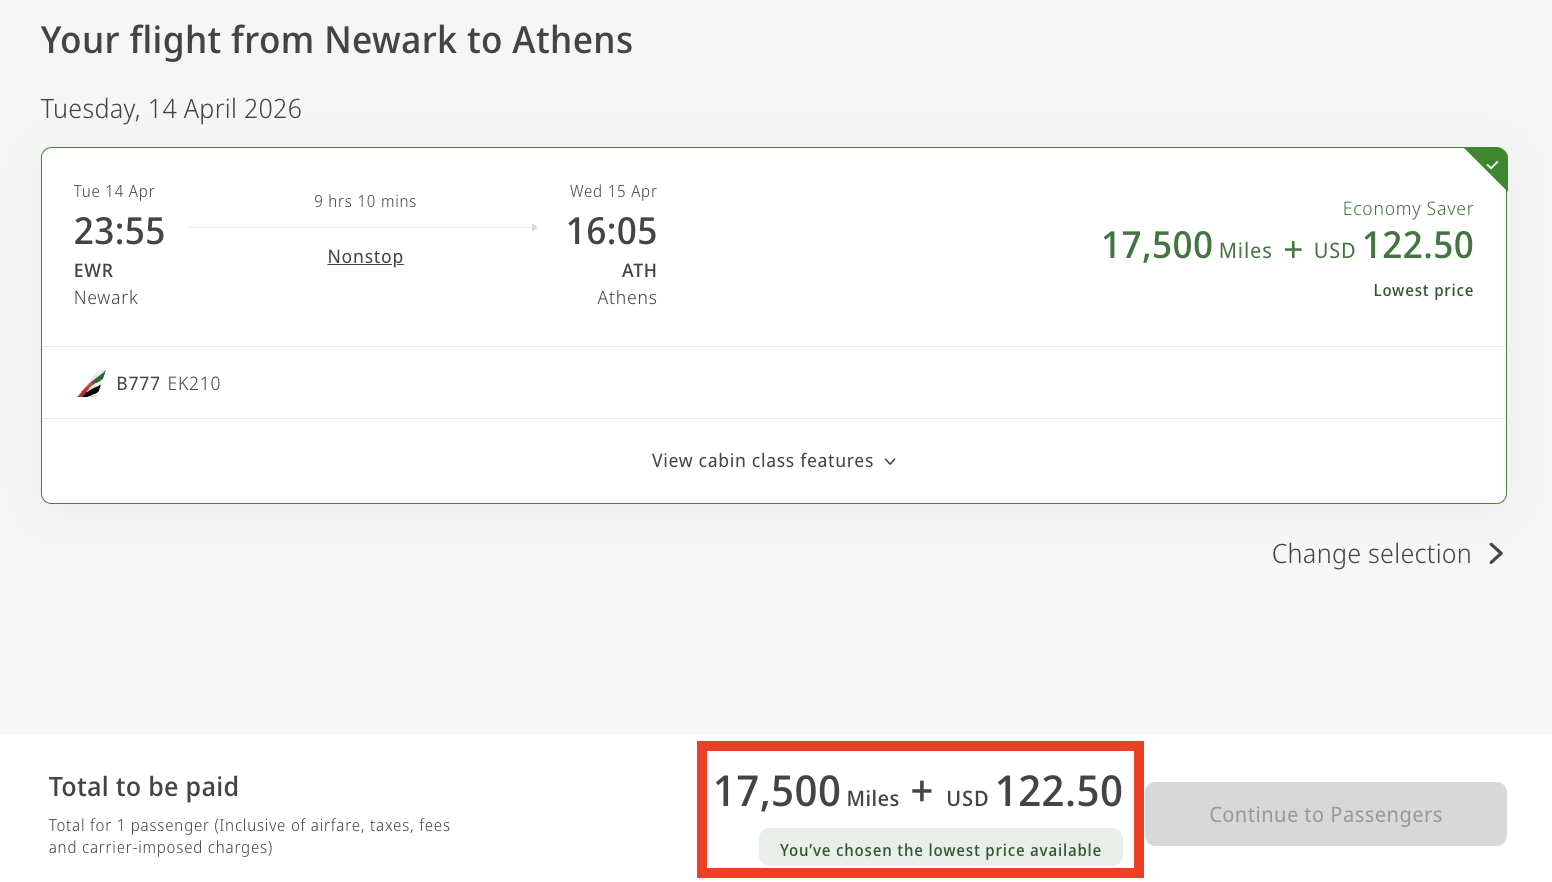1552x882 pixels.
Task: Click the flight route arrow line
Action: [x=362, y=228]
